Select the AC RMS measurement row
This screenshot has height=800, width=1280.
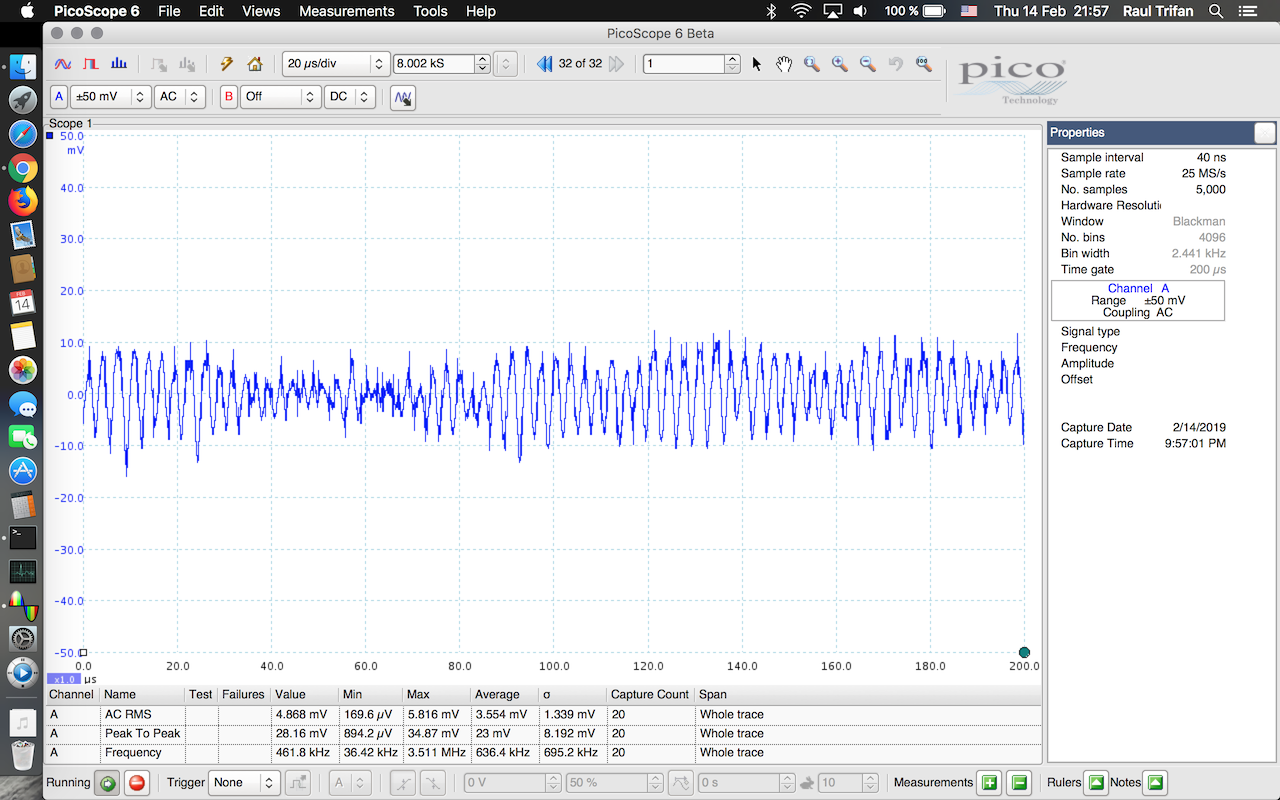coord(544,714)
